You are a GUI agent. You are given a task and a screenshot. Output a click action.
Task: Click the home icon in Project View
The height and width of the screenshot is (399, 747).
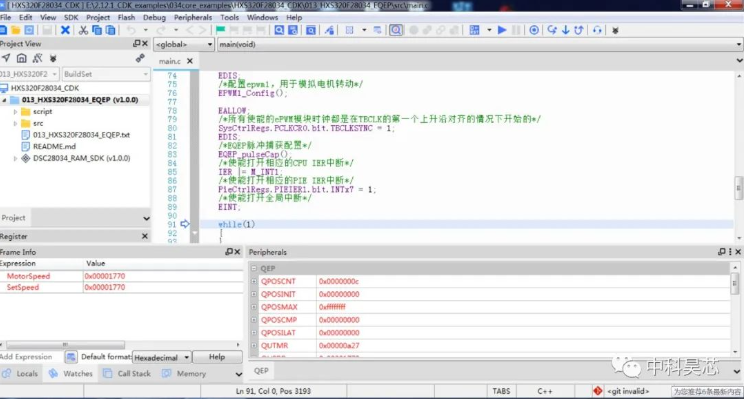(21, 58)
